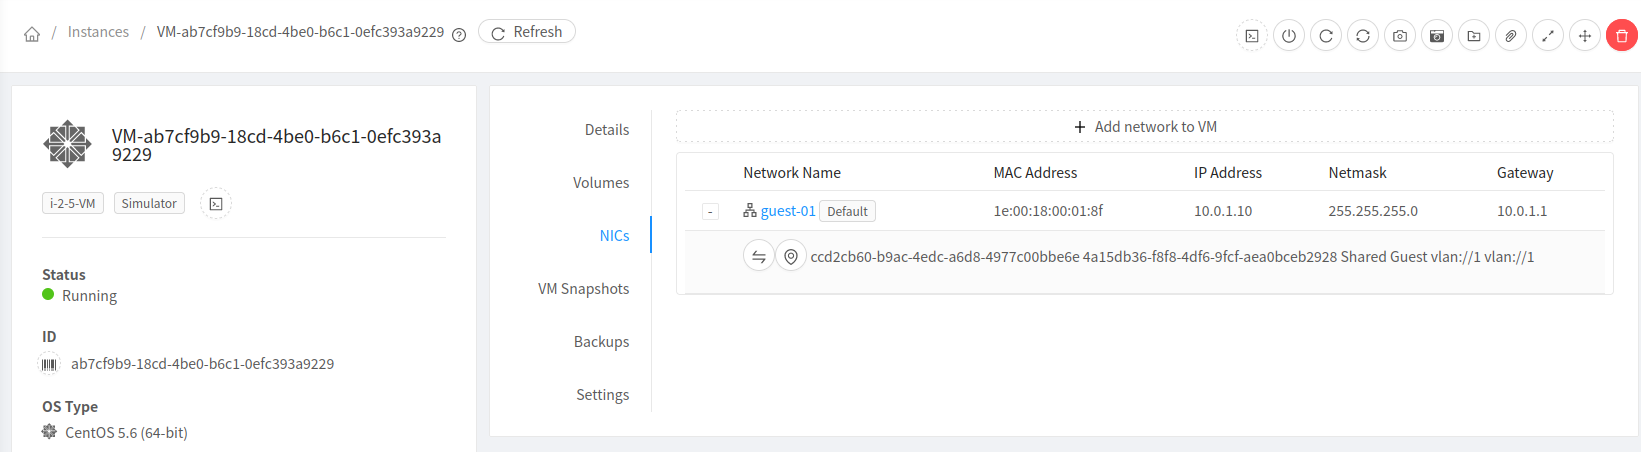The width and height of the screenshot is (1641, 452).
Task: Open the VM Snapshots tab
Action: coord(584,289)
